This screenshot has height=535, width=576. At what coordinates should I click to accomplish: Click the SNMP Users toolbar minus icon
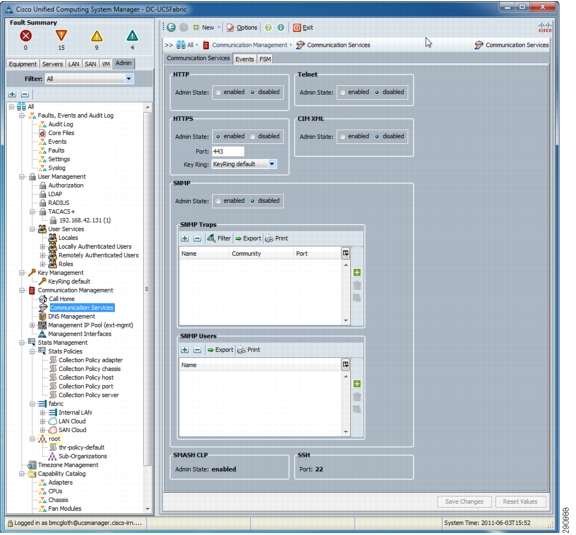coord(197,350)
